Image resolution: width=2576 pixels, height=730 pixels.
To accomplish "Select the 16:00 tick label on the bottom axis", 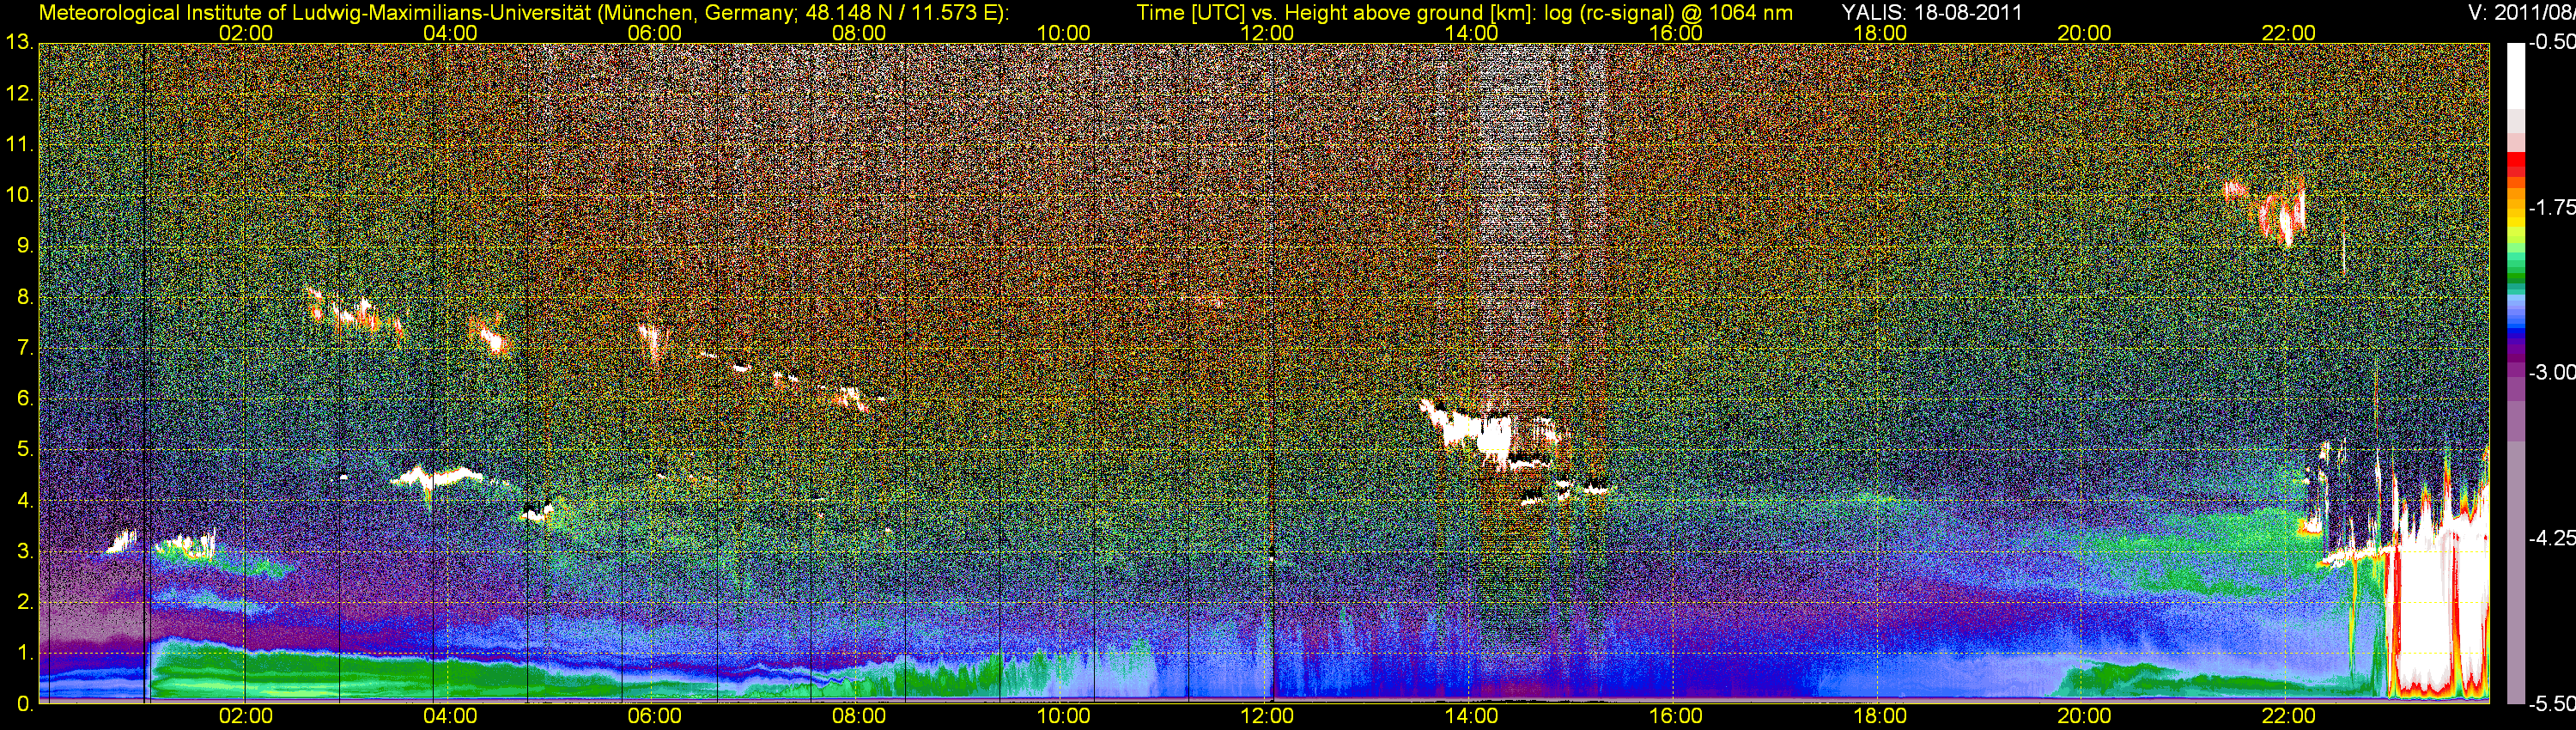I will 1676,716.
